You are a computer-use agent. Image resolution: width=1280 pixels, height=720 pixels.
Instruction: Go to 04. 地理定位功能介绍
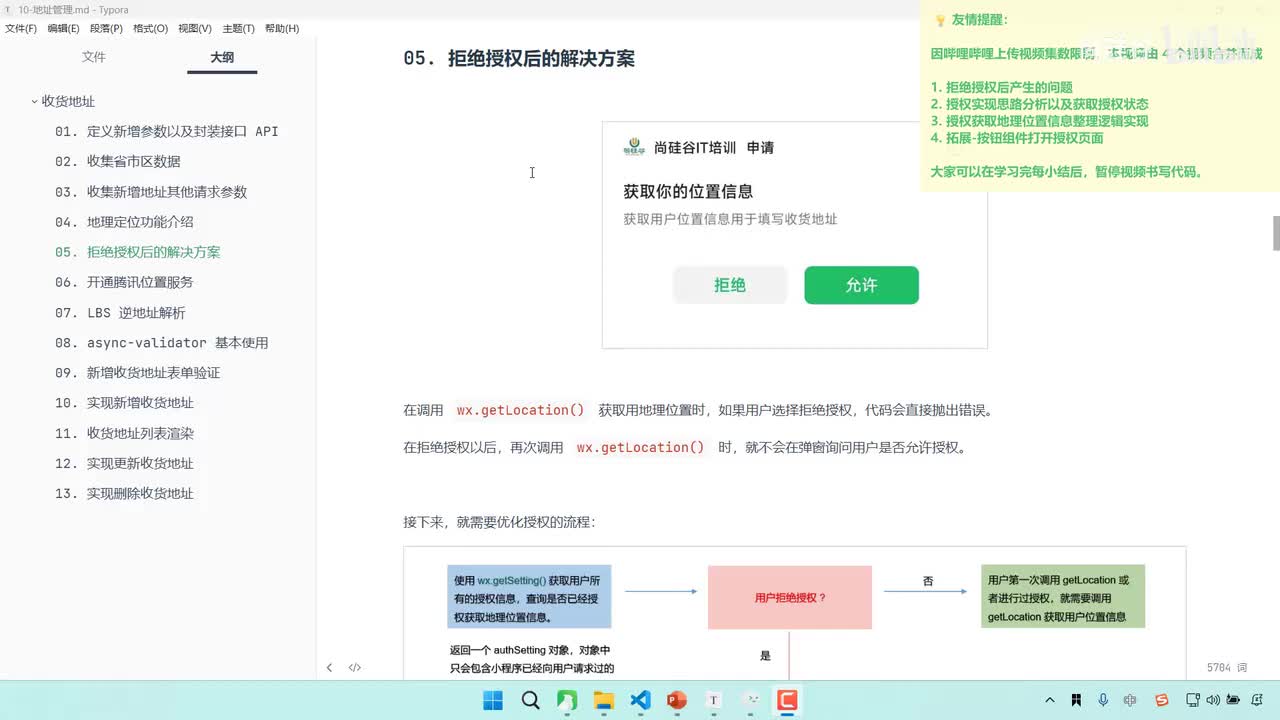(x=125, y=222)
